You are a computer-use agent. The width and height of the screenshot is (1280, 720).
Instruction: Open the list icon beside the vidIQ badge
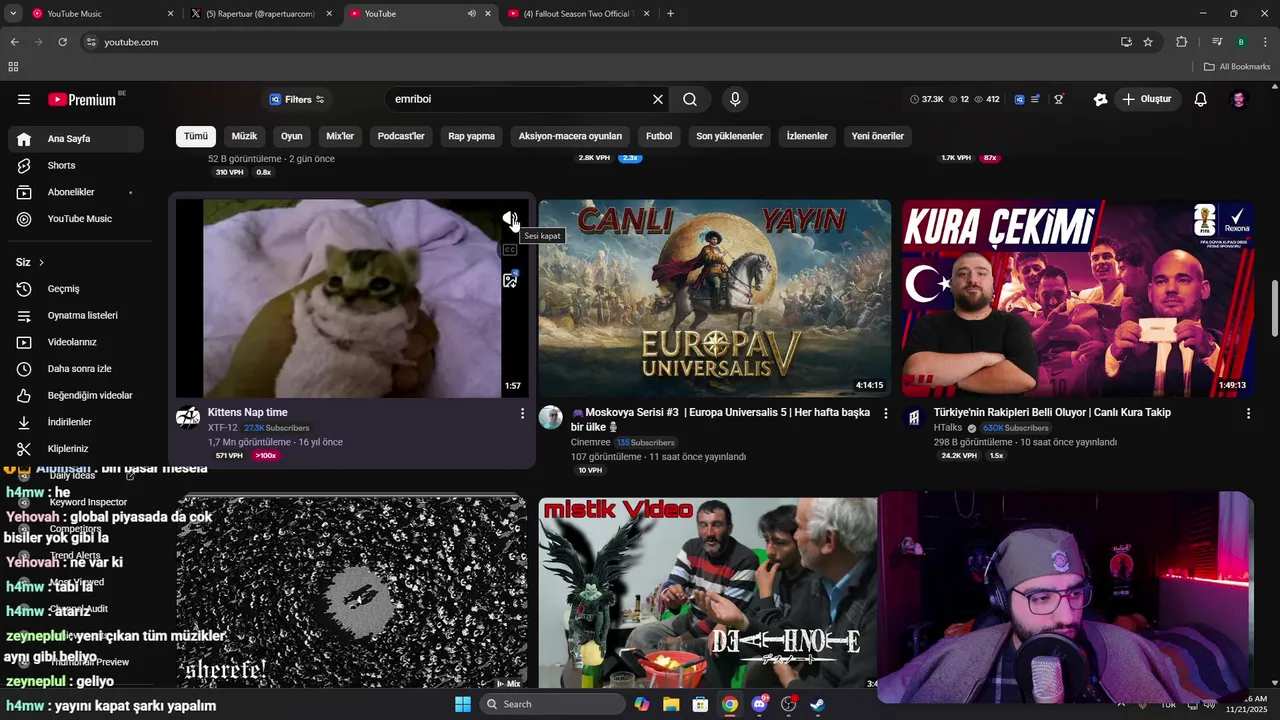click(x=1035, y=99)
